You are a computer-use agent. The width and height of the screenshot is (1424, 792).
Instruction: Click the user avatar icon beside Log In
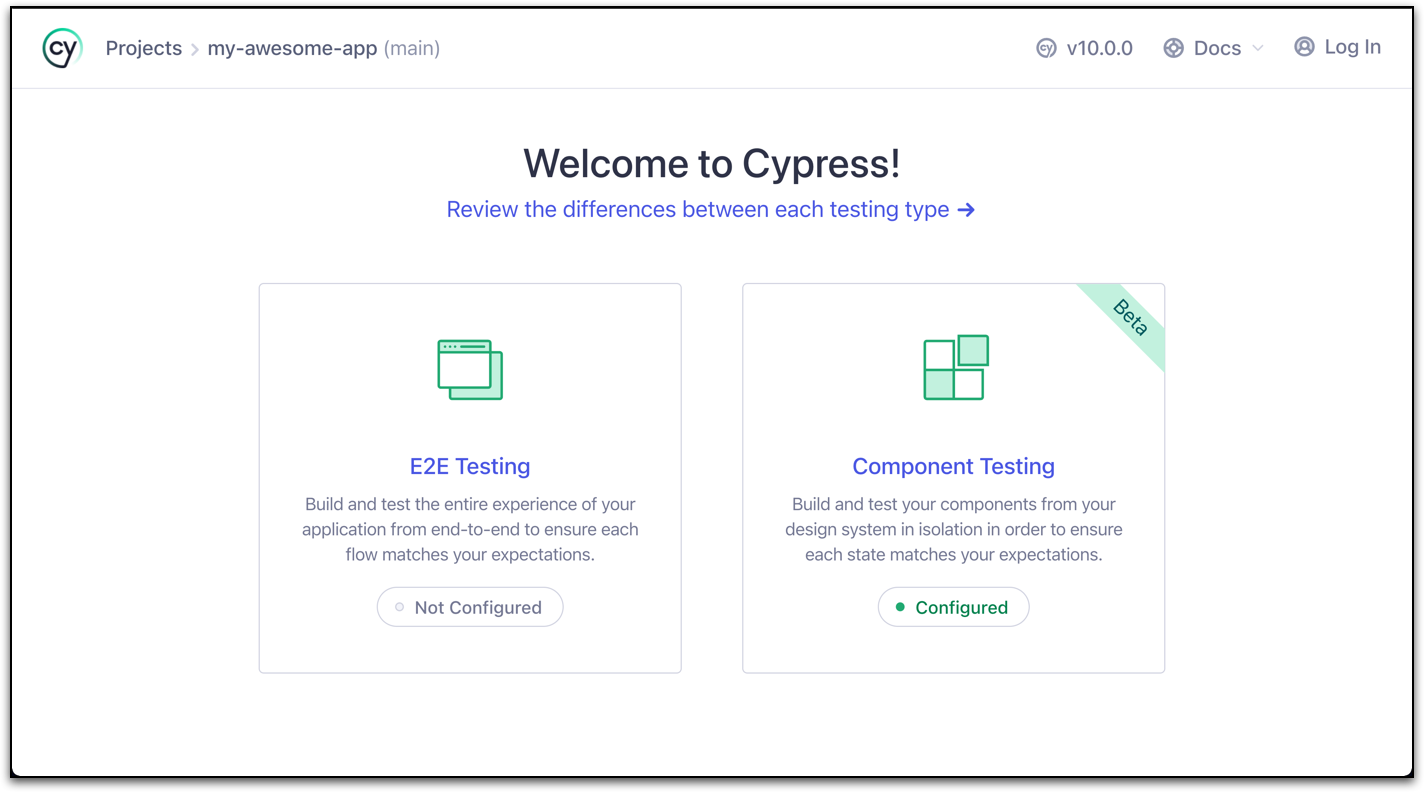1304,46
